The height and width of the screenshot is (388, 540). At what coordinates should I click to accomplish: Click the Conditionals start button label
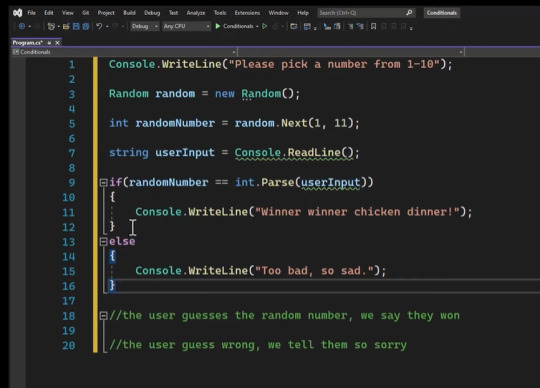238,26
